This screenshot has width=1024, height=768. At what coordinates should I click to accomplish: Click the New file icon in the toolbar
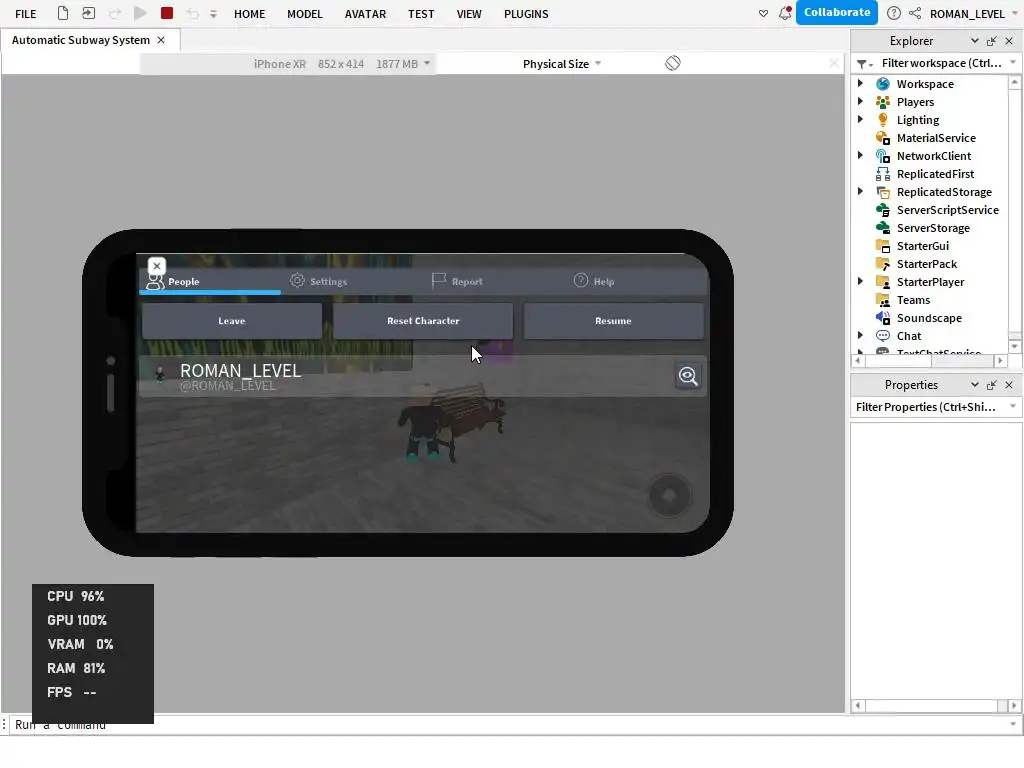63,13
